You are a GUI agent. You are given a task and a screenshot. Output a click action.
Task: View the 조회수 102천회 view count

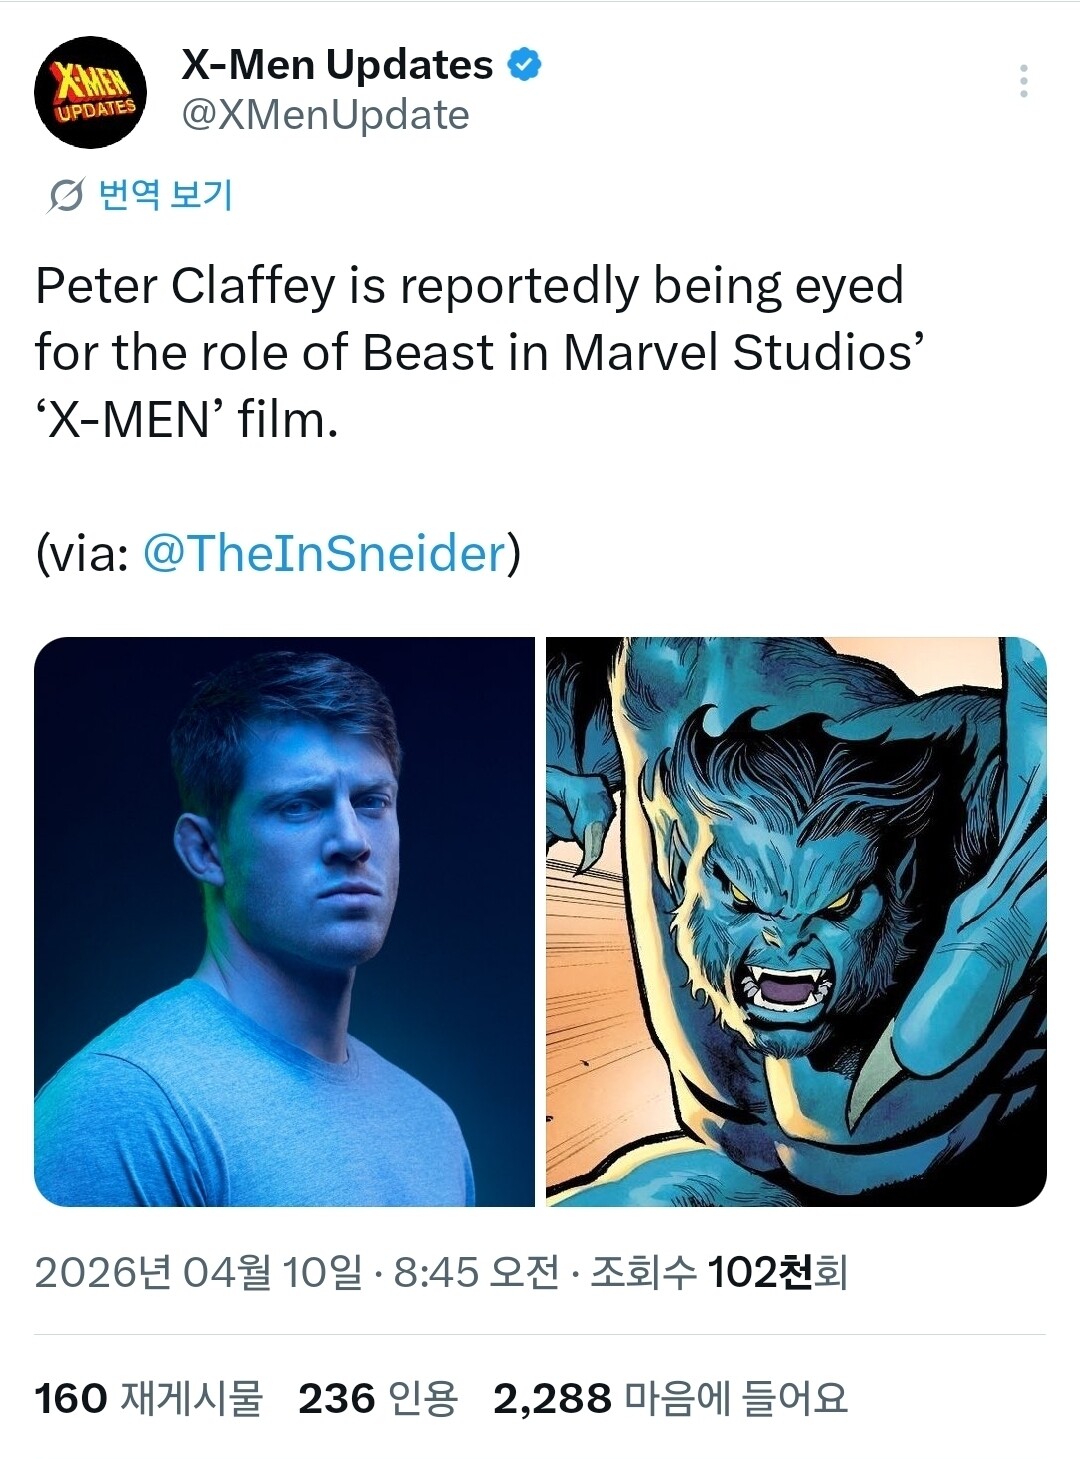point(718,1272)
